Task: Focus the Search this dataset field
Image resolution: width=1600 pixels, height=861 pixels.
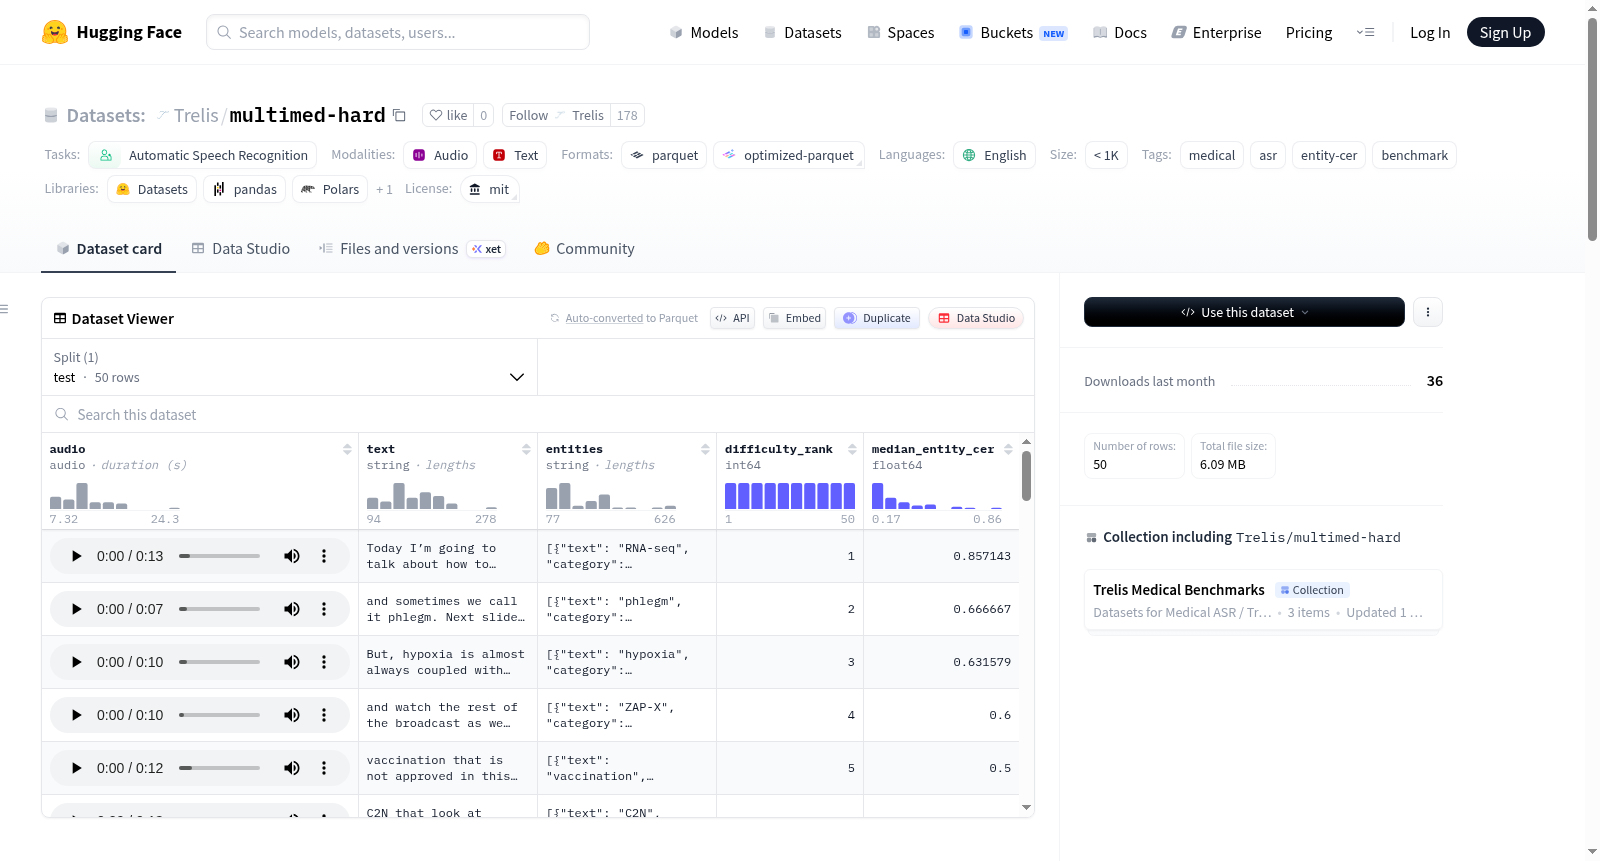Action: (538, 414)
